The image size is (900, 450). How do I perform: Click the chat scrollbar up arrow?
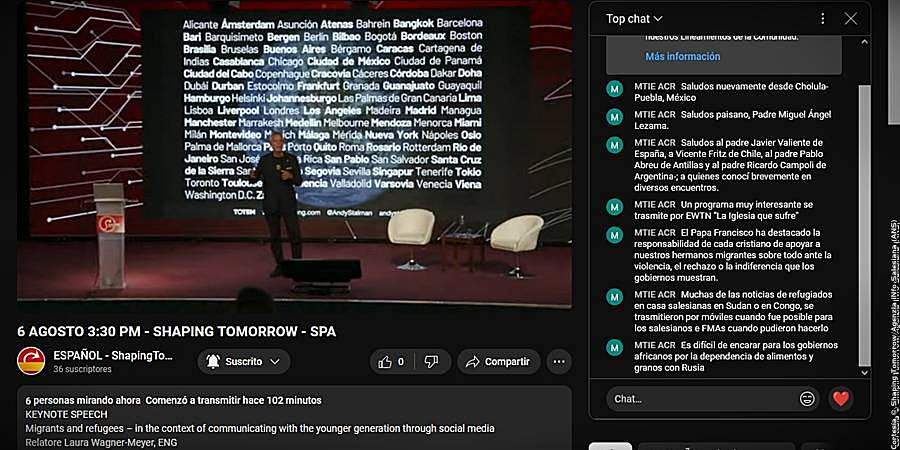click(865, 41)
